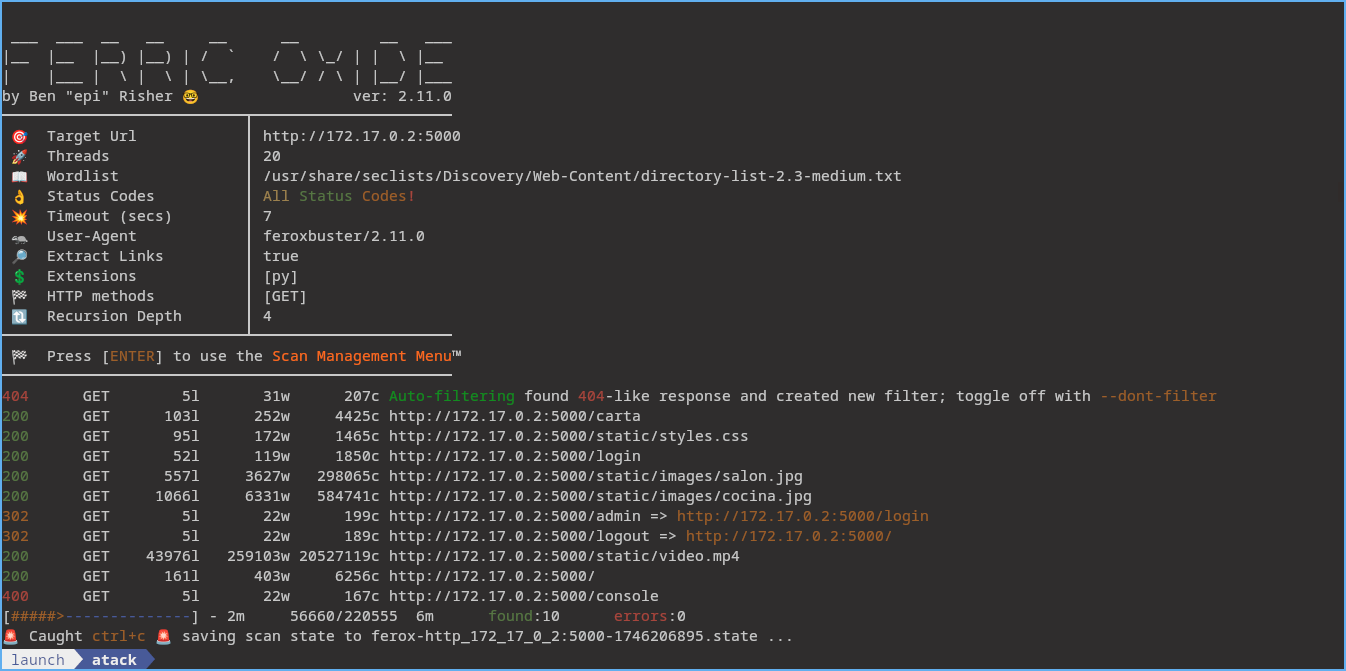Viewport: 1346px width, 671px height.
Task: Follow the 200 GET /login result URL
Action: pos(515,456)
